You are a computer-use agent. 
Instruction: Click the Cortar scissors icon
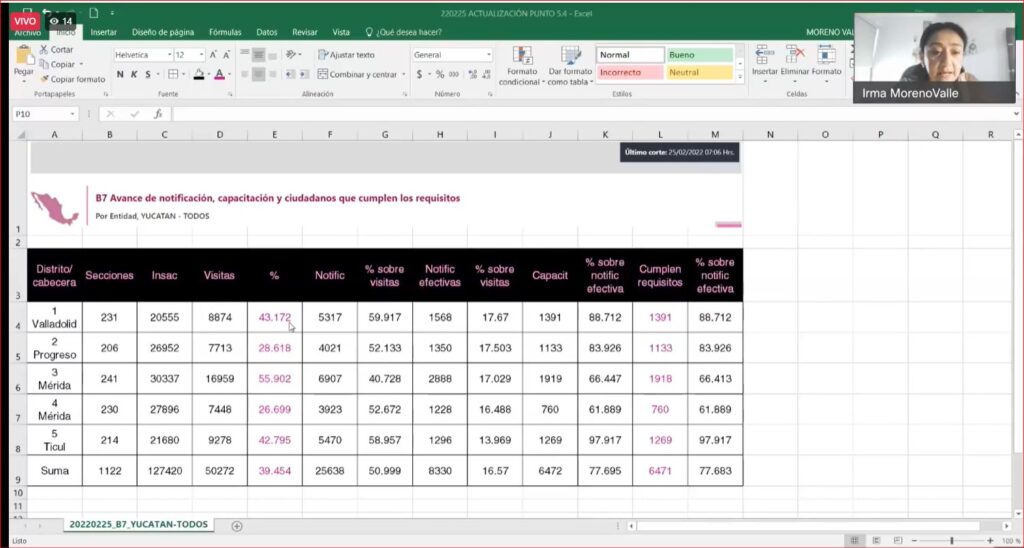pyautogui.click(x=45, y=49)
